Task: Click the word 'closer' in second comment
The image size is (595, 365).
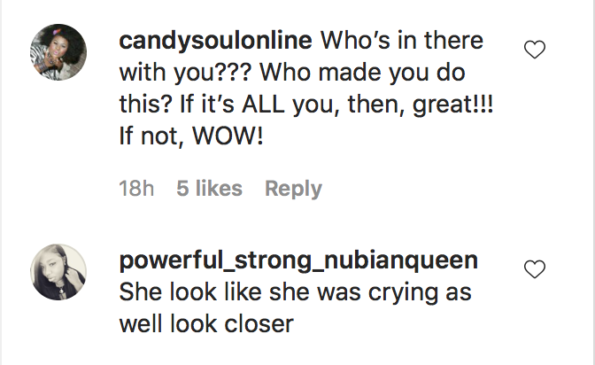Action: pos(259,324)
